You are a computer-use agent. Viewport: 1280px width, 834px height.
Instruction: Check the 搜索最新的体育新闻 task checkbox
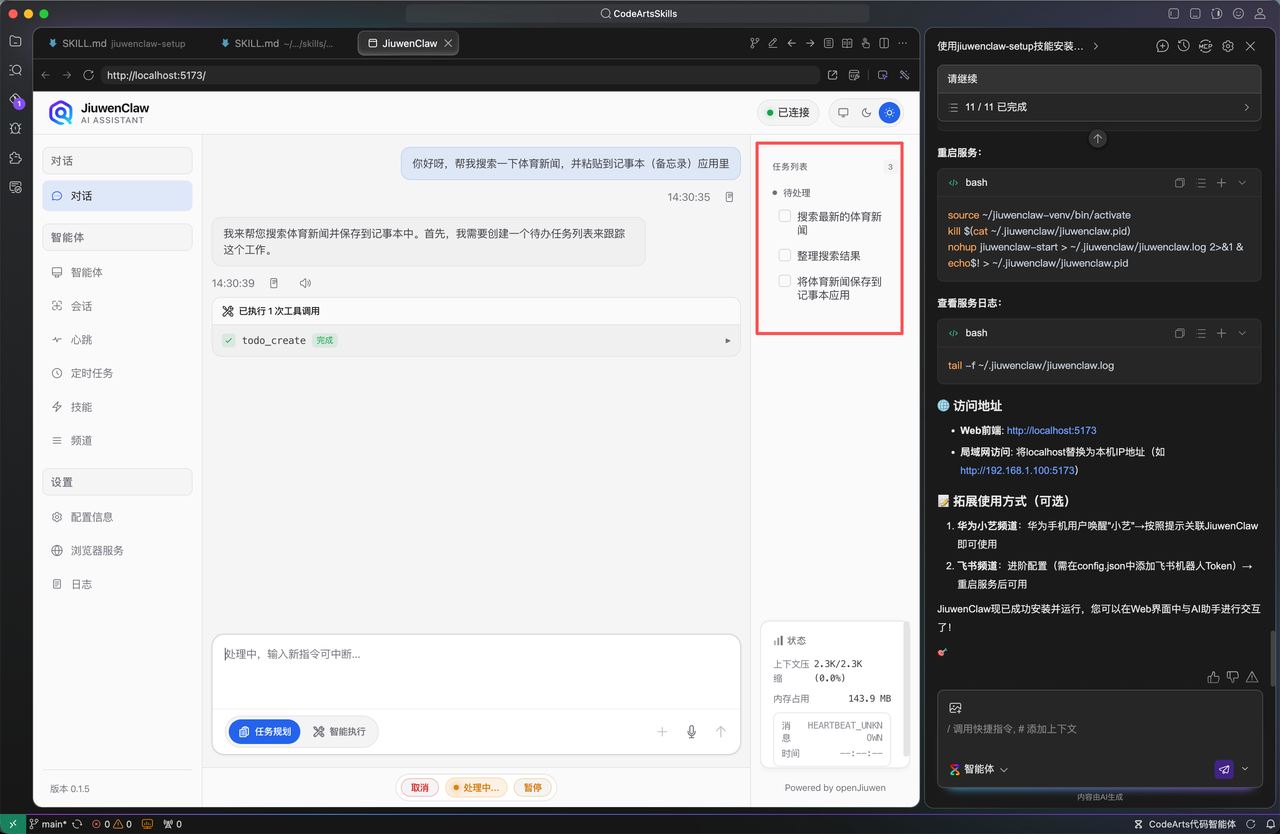pyautogui.click(x=785, y=216)
